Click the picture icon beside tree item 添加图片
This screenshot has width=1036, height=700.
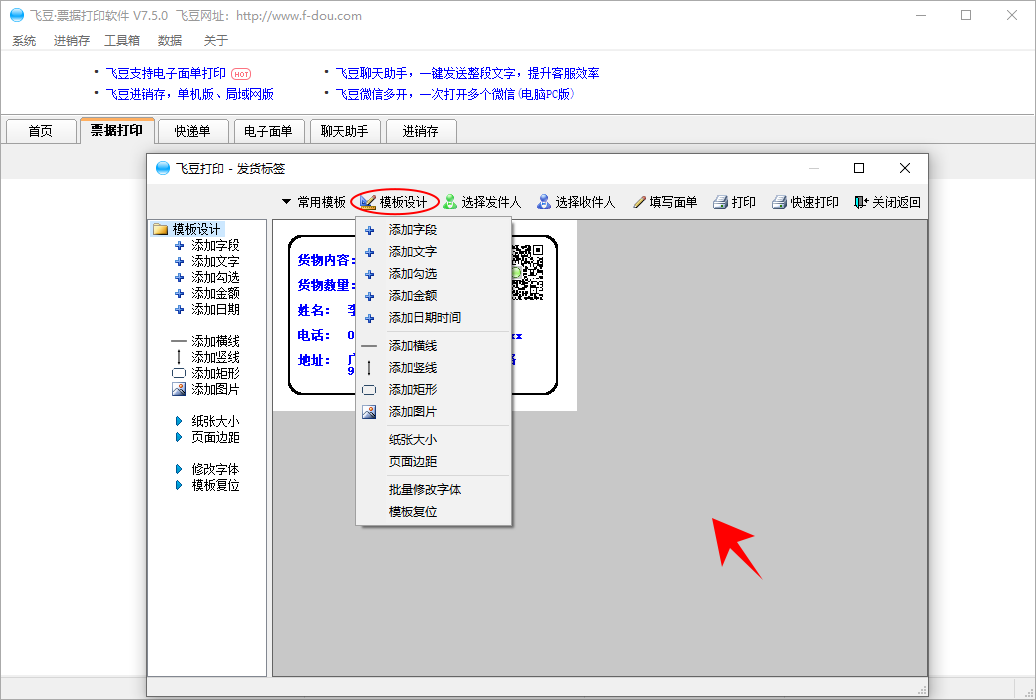point(179,389)
